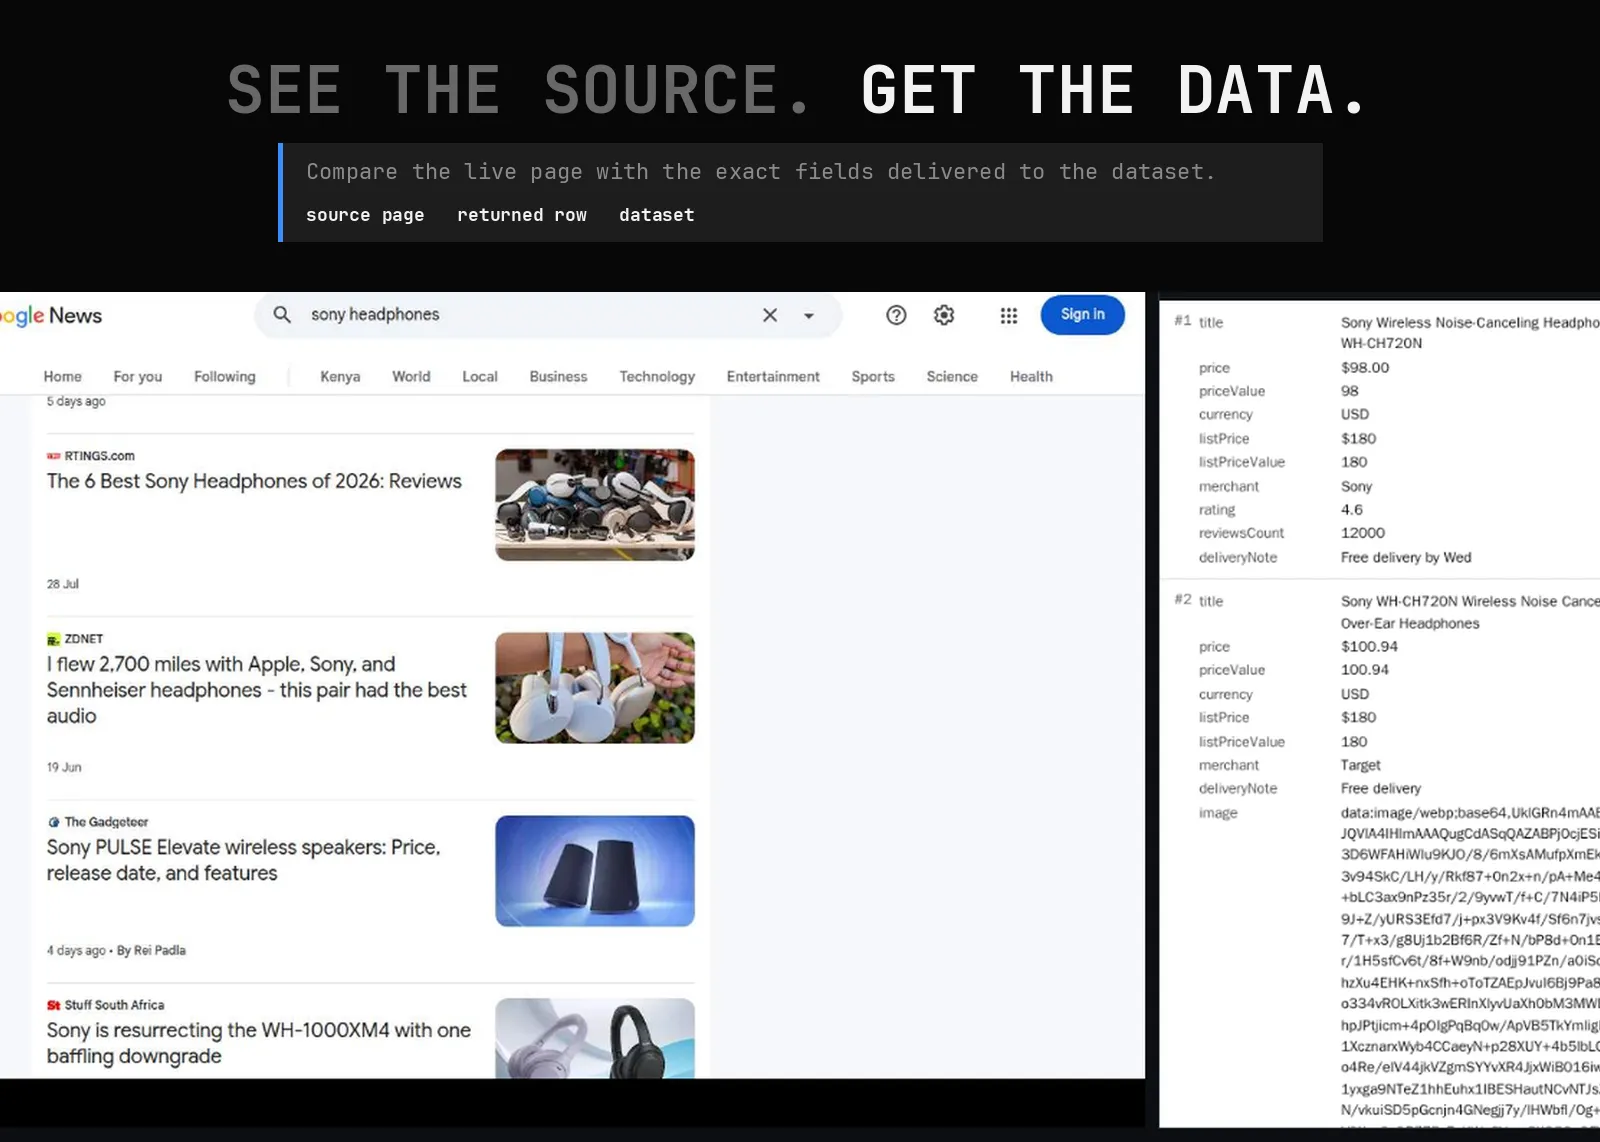The height and width of the screenshot is (1142, 1600).
Task: Select the Kenya news tab
Action: coord(340,377)
